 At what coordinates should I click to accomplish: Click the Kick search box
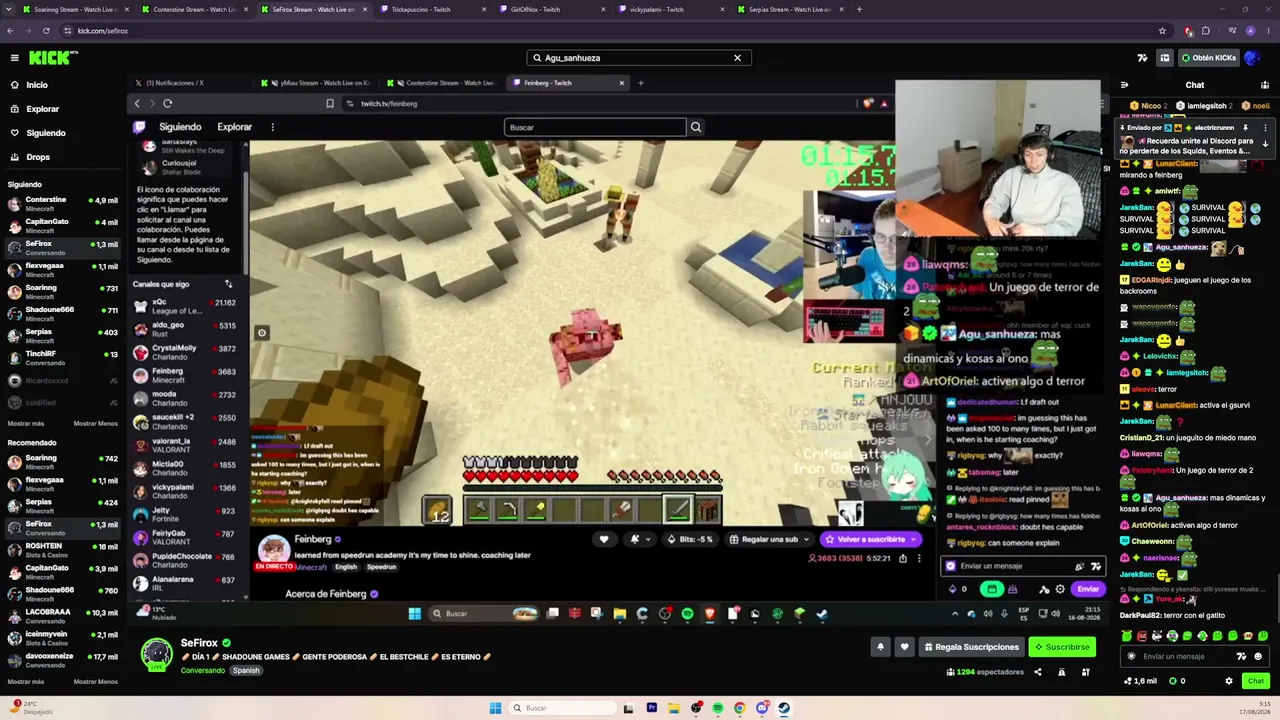click(x=639, y=58)
